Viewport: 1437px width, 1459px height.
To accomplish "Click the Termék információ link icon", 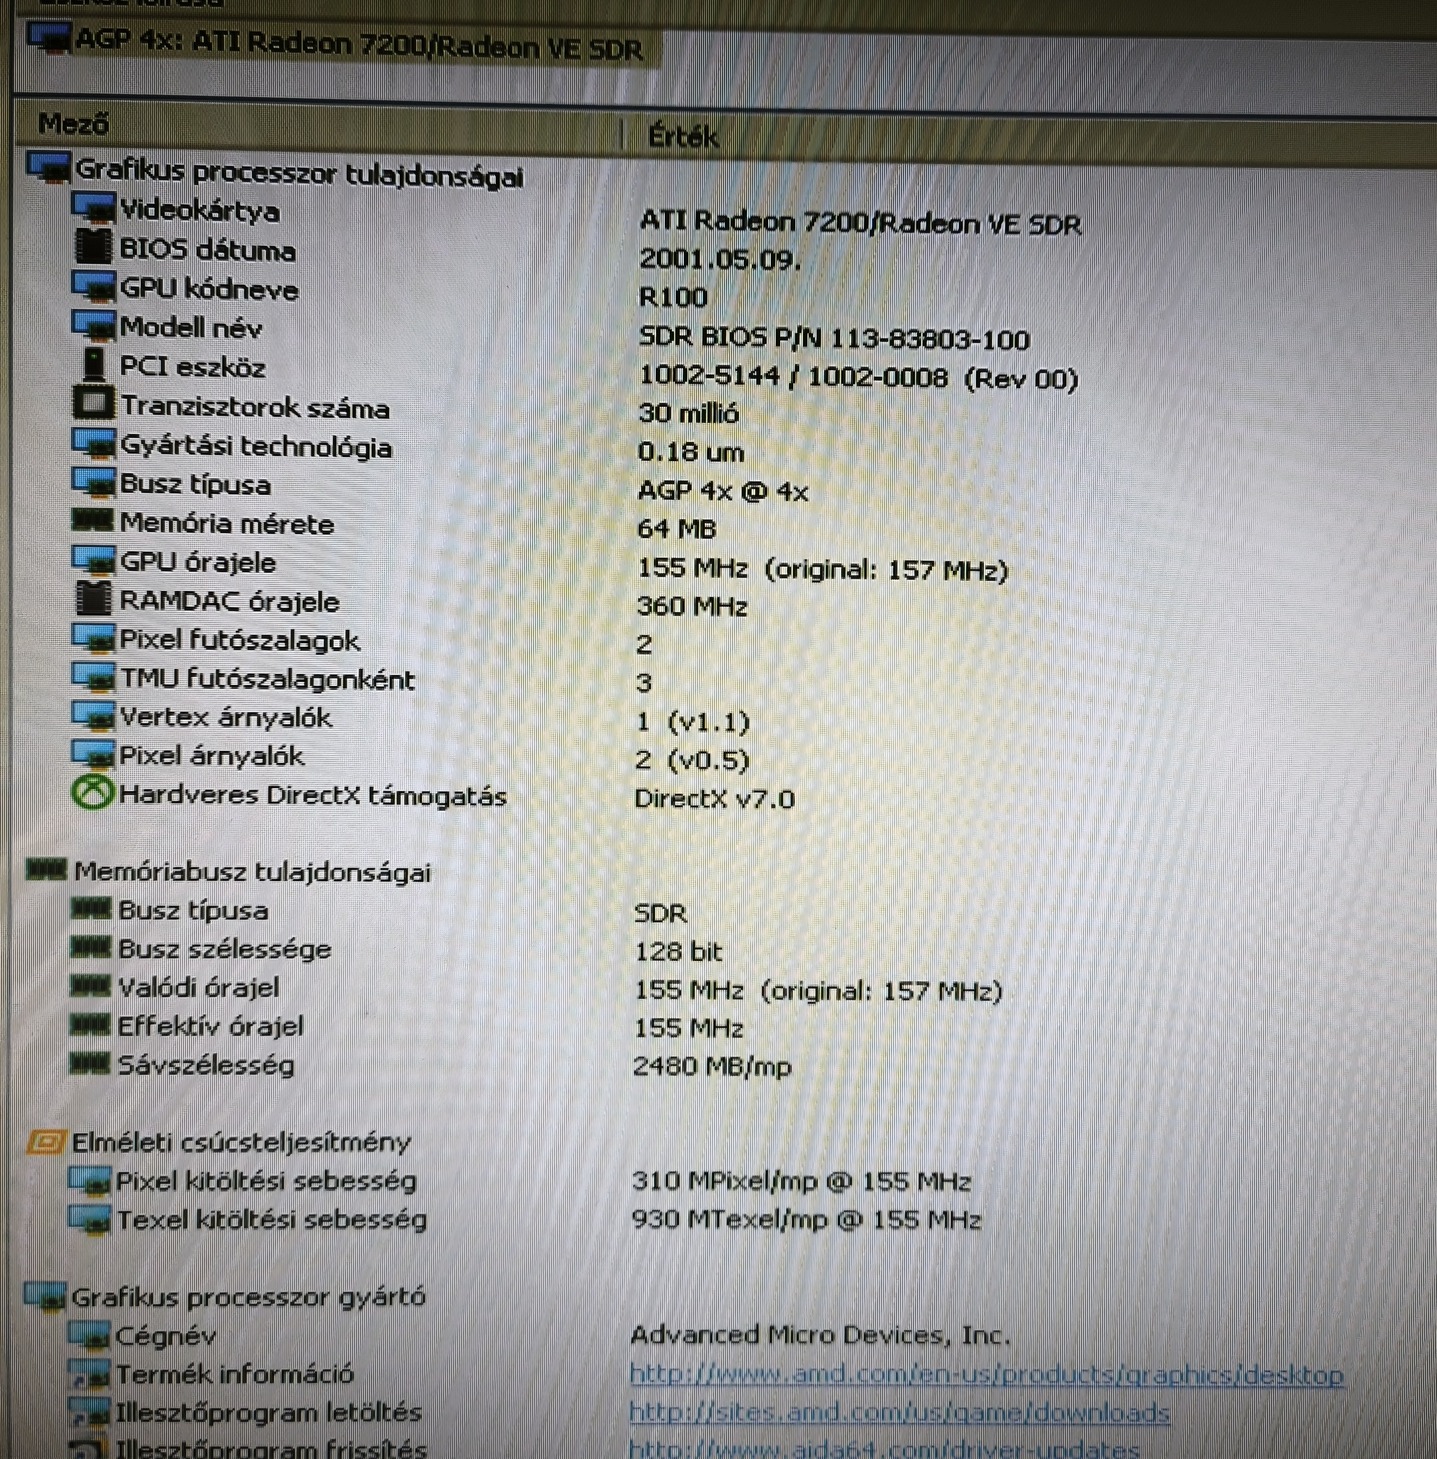I will pos(89,1374).
